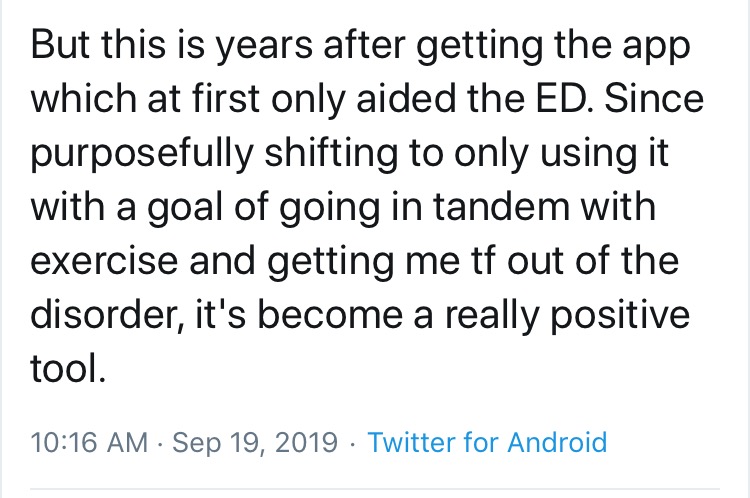The height and width of the screenshot is (498, 750).
Task: Click the word 'purposefully' in the tweet
Action: (142, 154)
